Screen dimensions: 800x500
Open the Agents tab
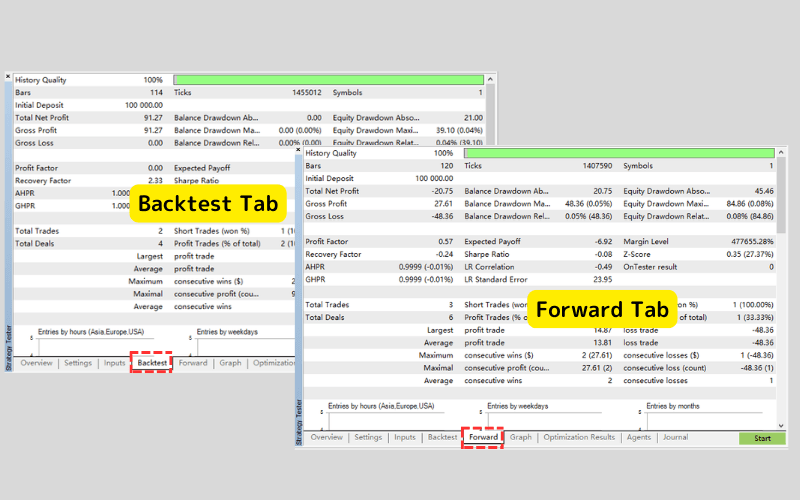point(639,437)
